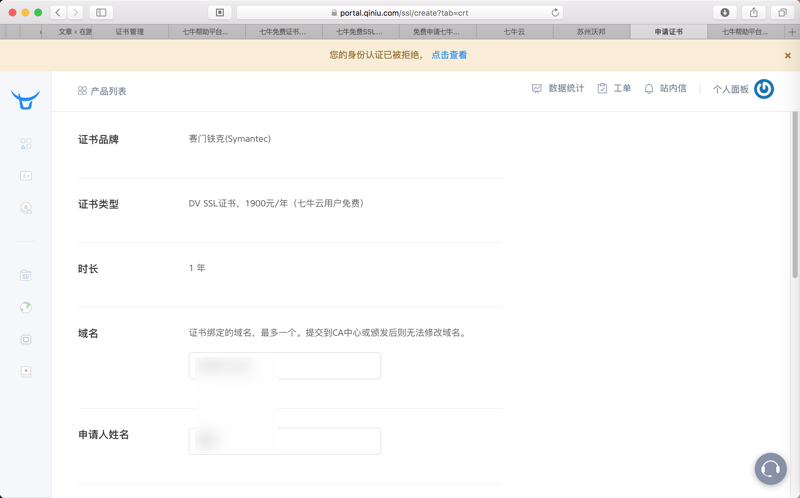Open Safari downloads
Viewport: 800px width, 498px height.
[x=724, y=12]
